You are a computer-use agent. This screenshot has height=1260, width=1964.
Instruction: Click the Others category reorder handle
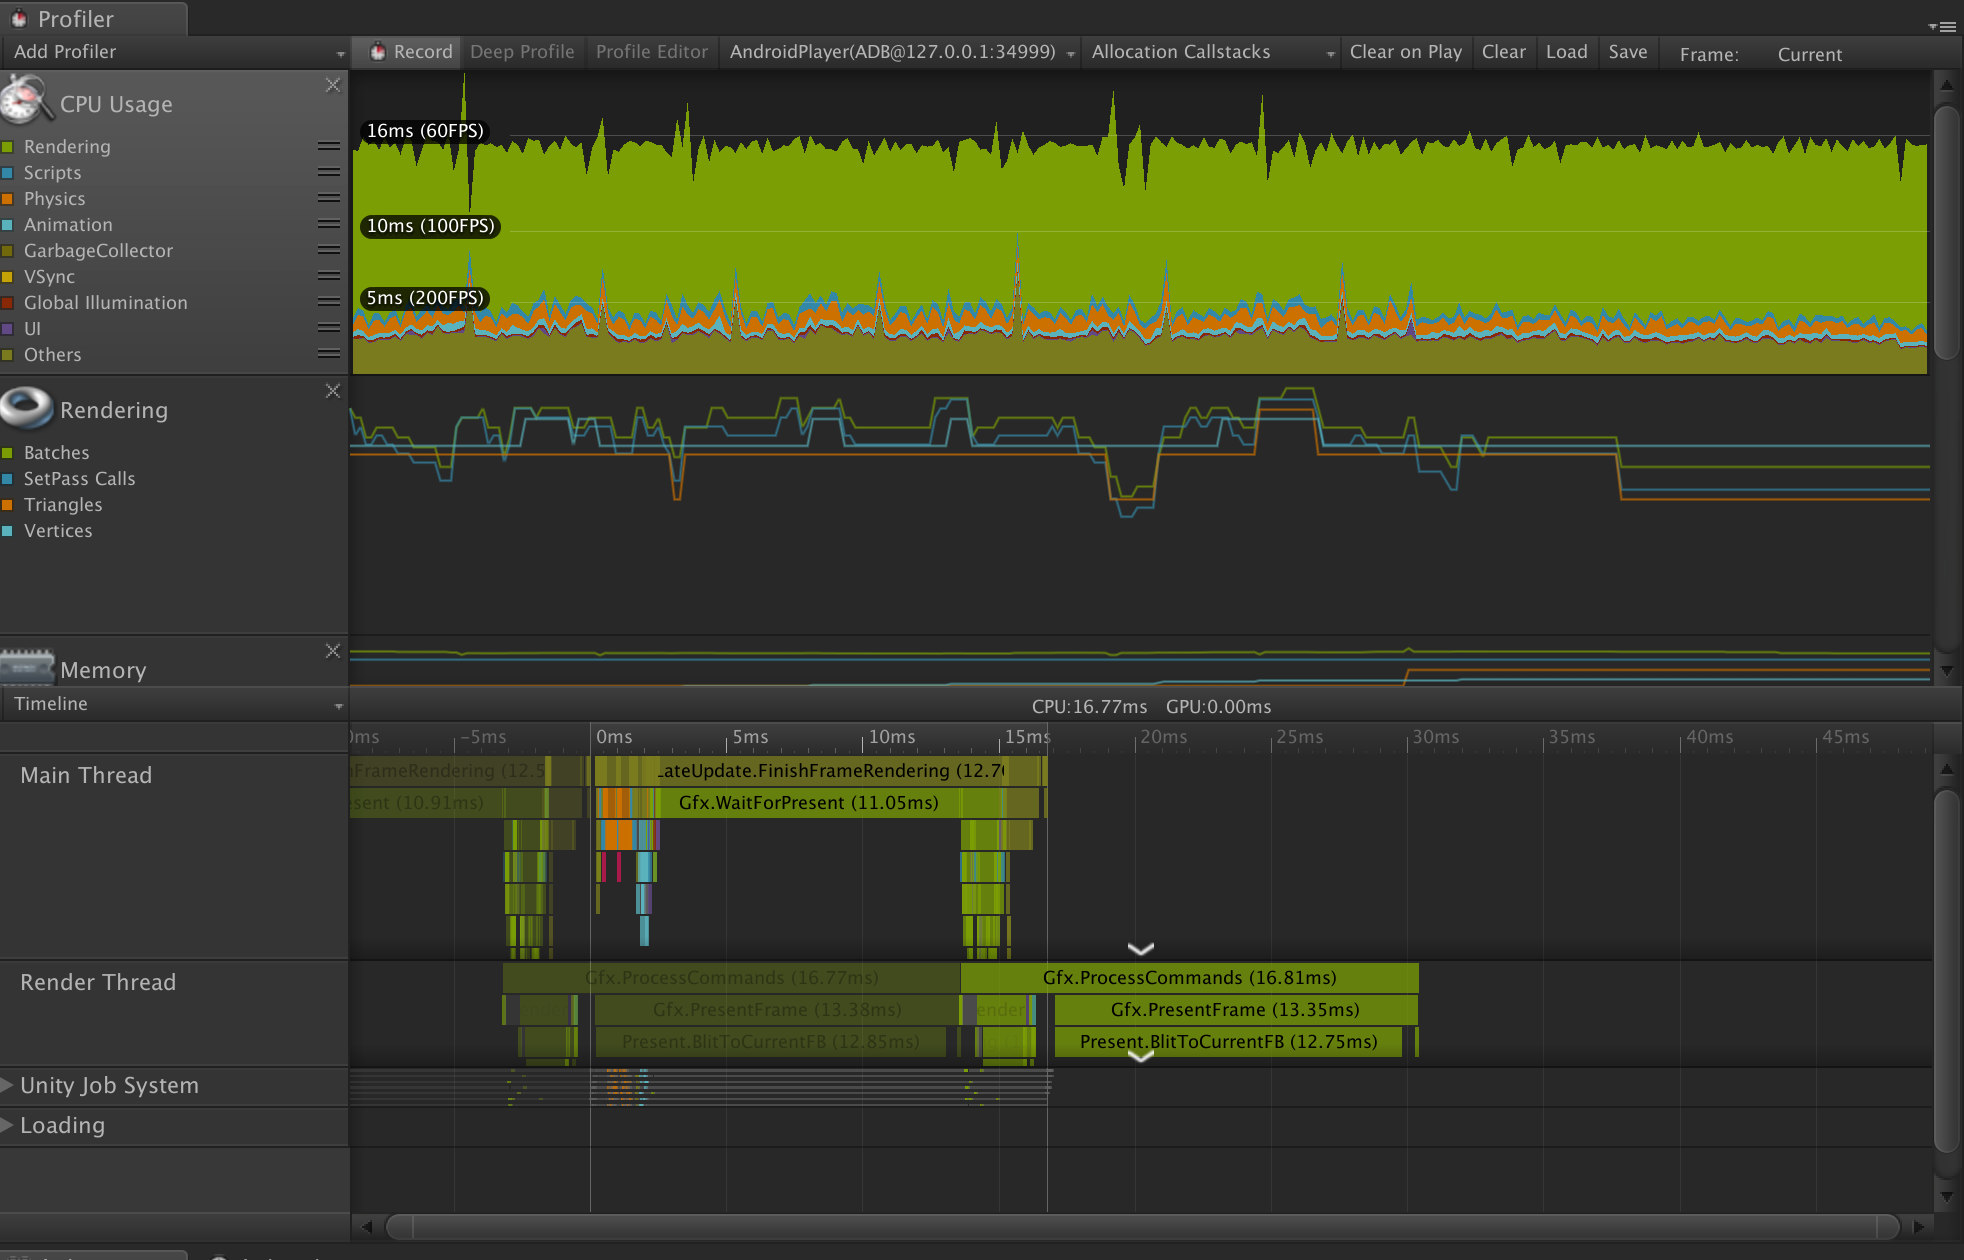[x=328, y=354]
